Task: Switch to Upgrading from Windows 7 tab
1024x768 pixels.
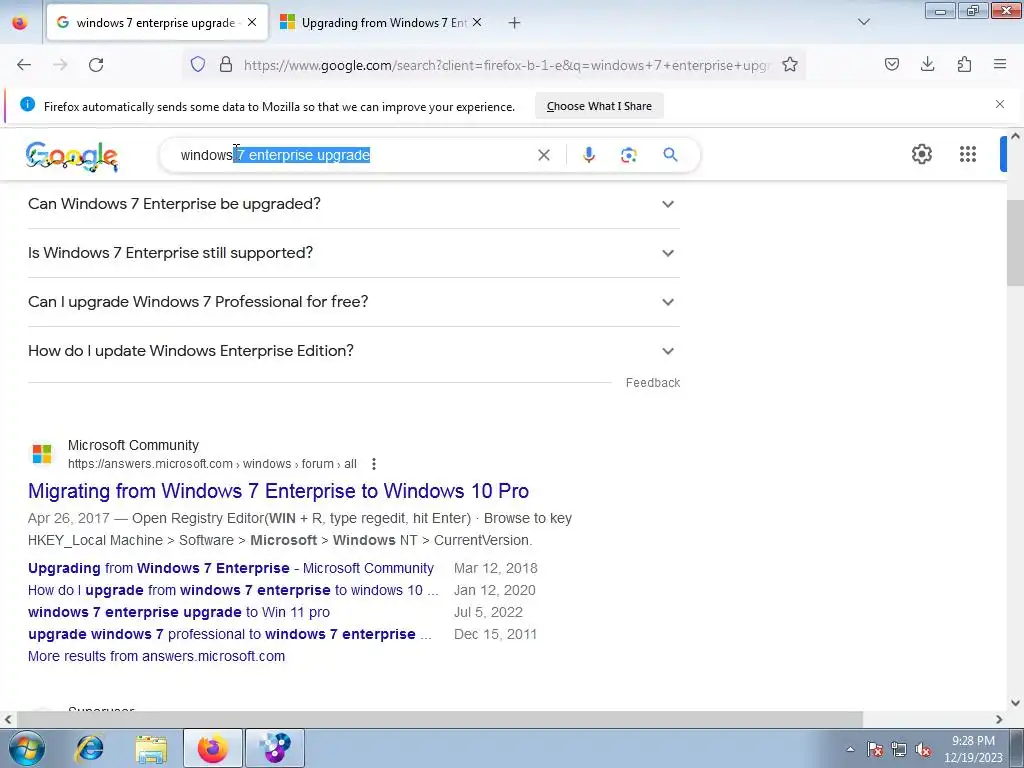Action: pyautogui.click(x=382, y=22)
